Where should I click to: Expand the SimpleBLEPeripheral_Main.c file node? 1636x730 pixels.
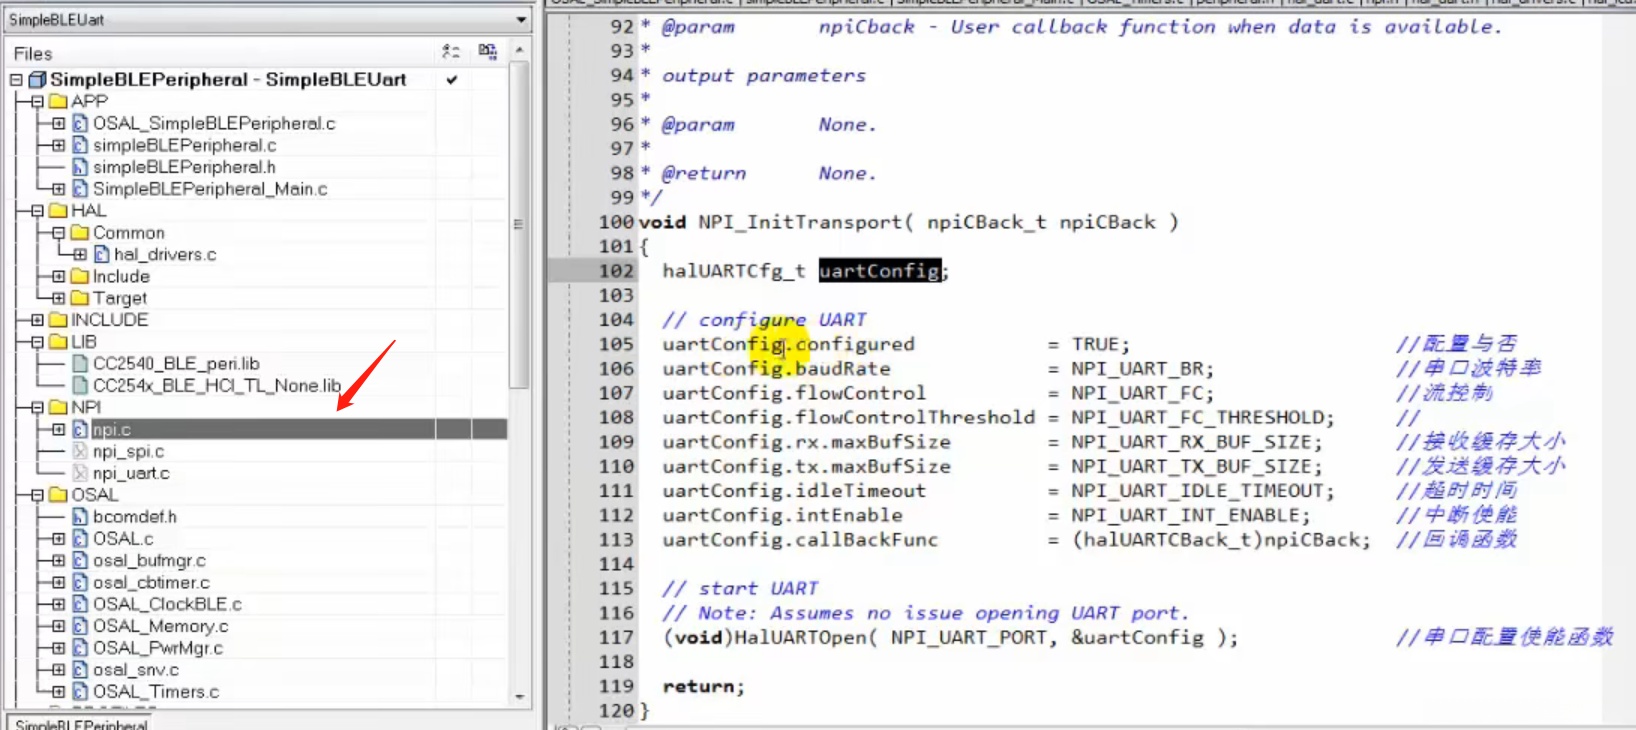(x=58, y=189)
